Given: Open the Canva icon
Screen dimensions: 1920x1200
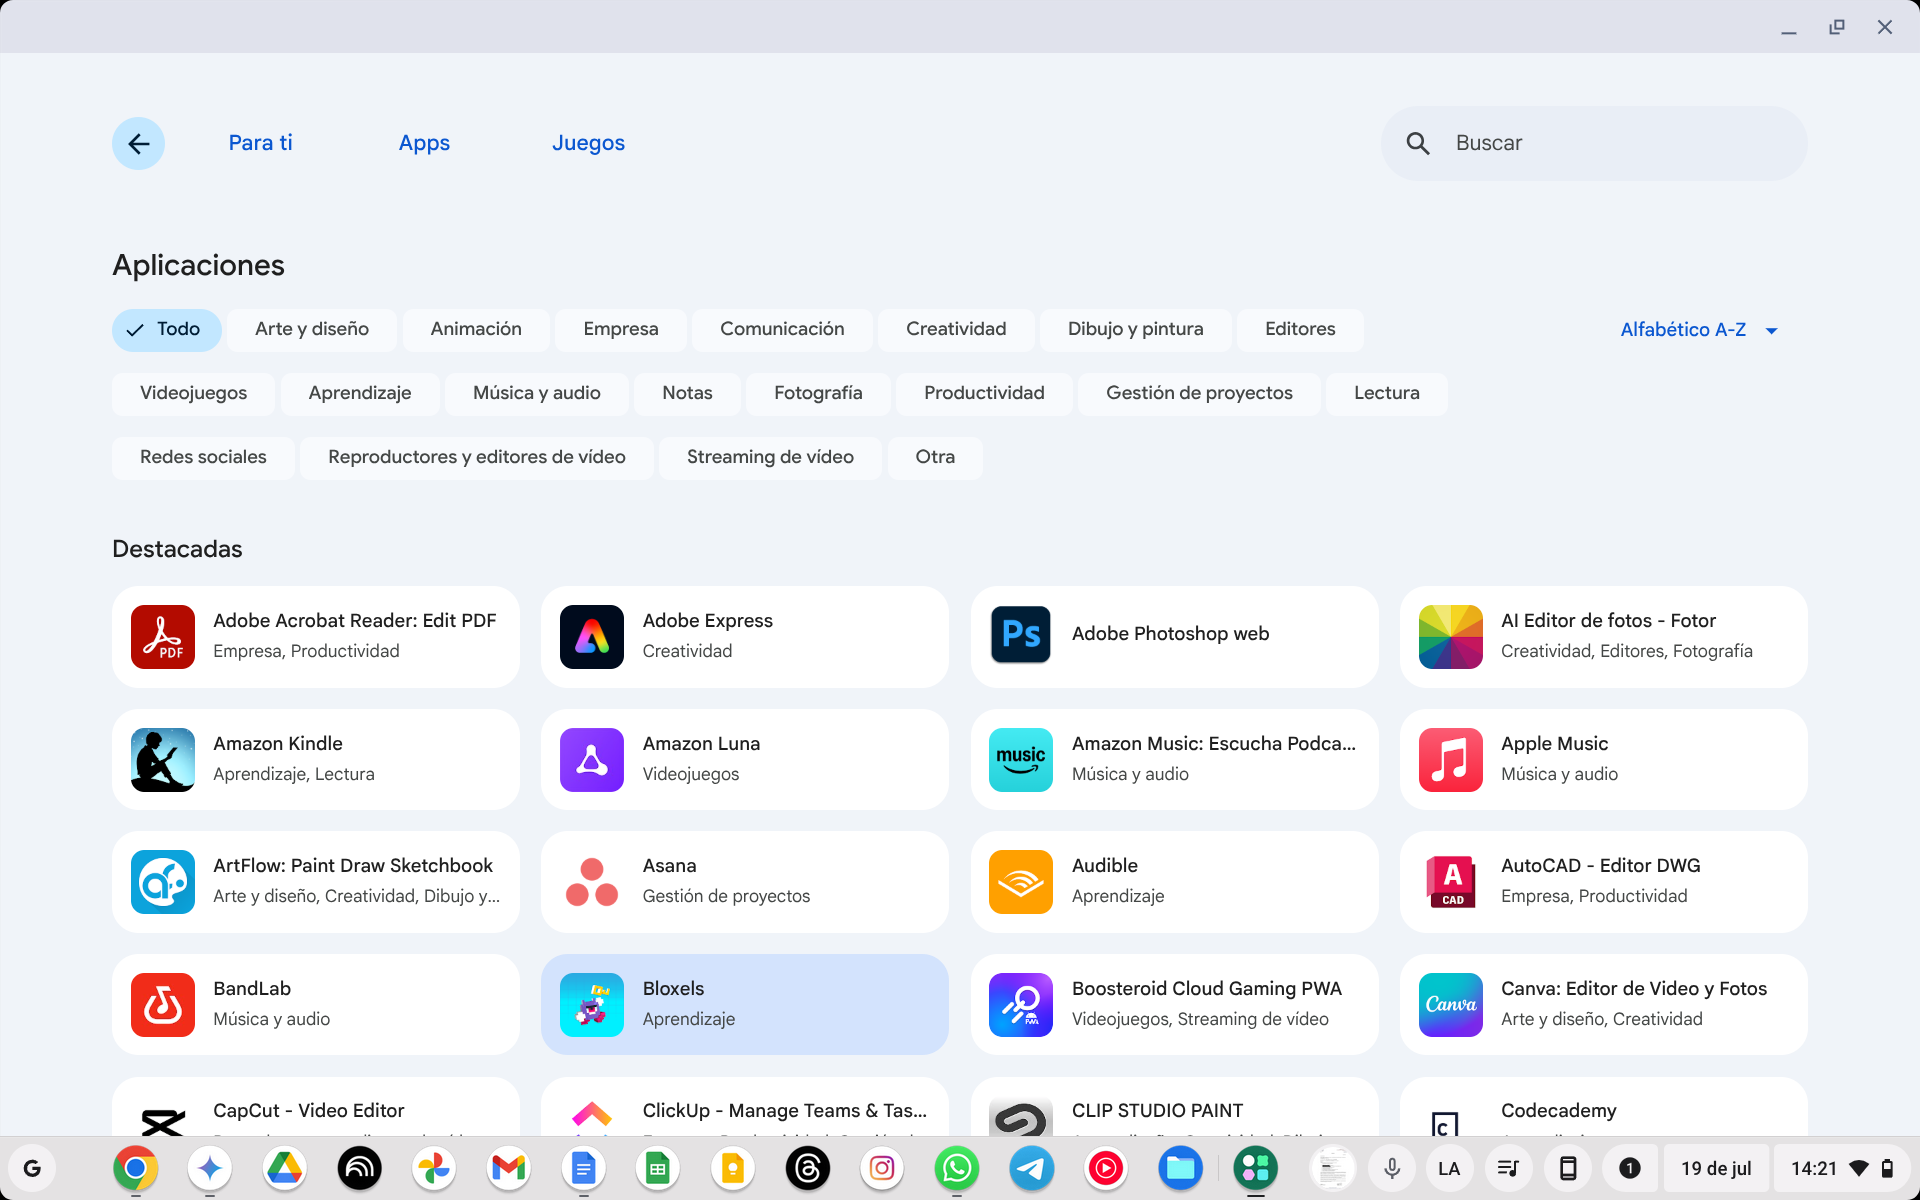Looking at the screenshot, I should tap(1450, 1005).
